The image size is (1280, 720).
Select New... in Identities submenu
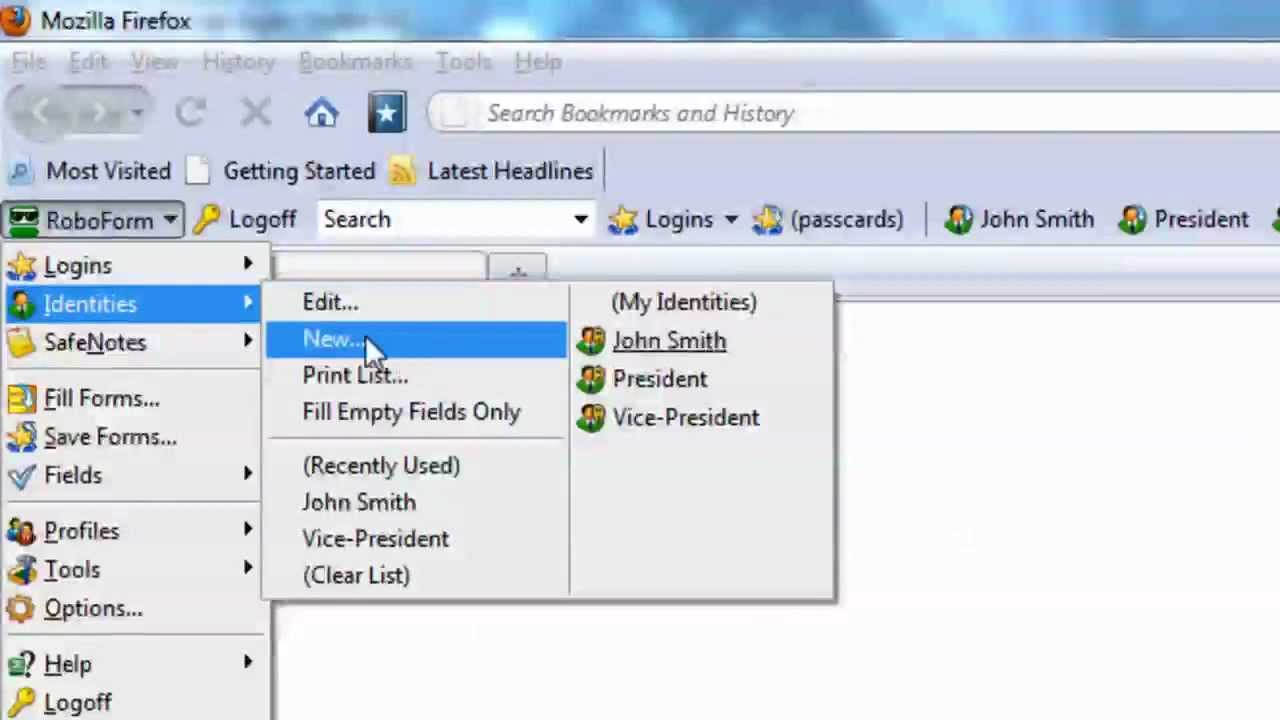[x=415, y=340]
